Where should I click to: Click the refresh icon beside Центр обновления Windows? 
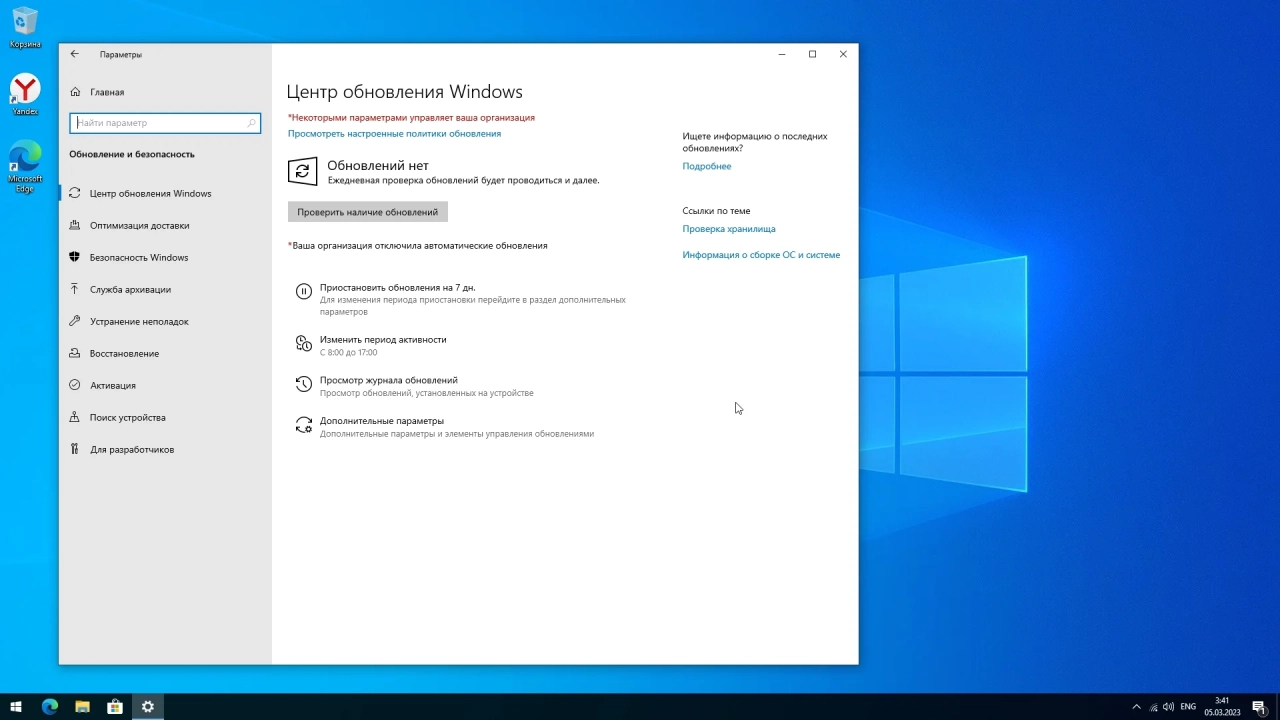point(75,193)
